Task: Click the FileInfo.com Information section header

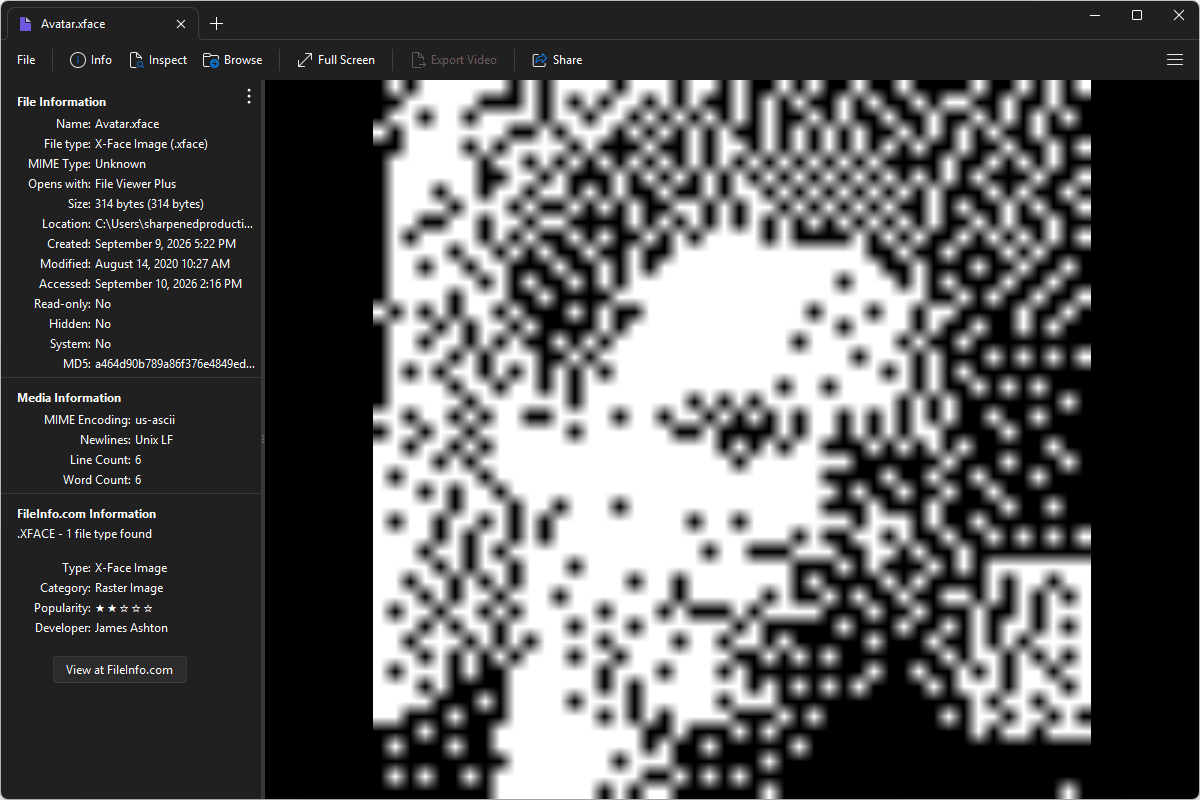Action: pos(87,514)
